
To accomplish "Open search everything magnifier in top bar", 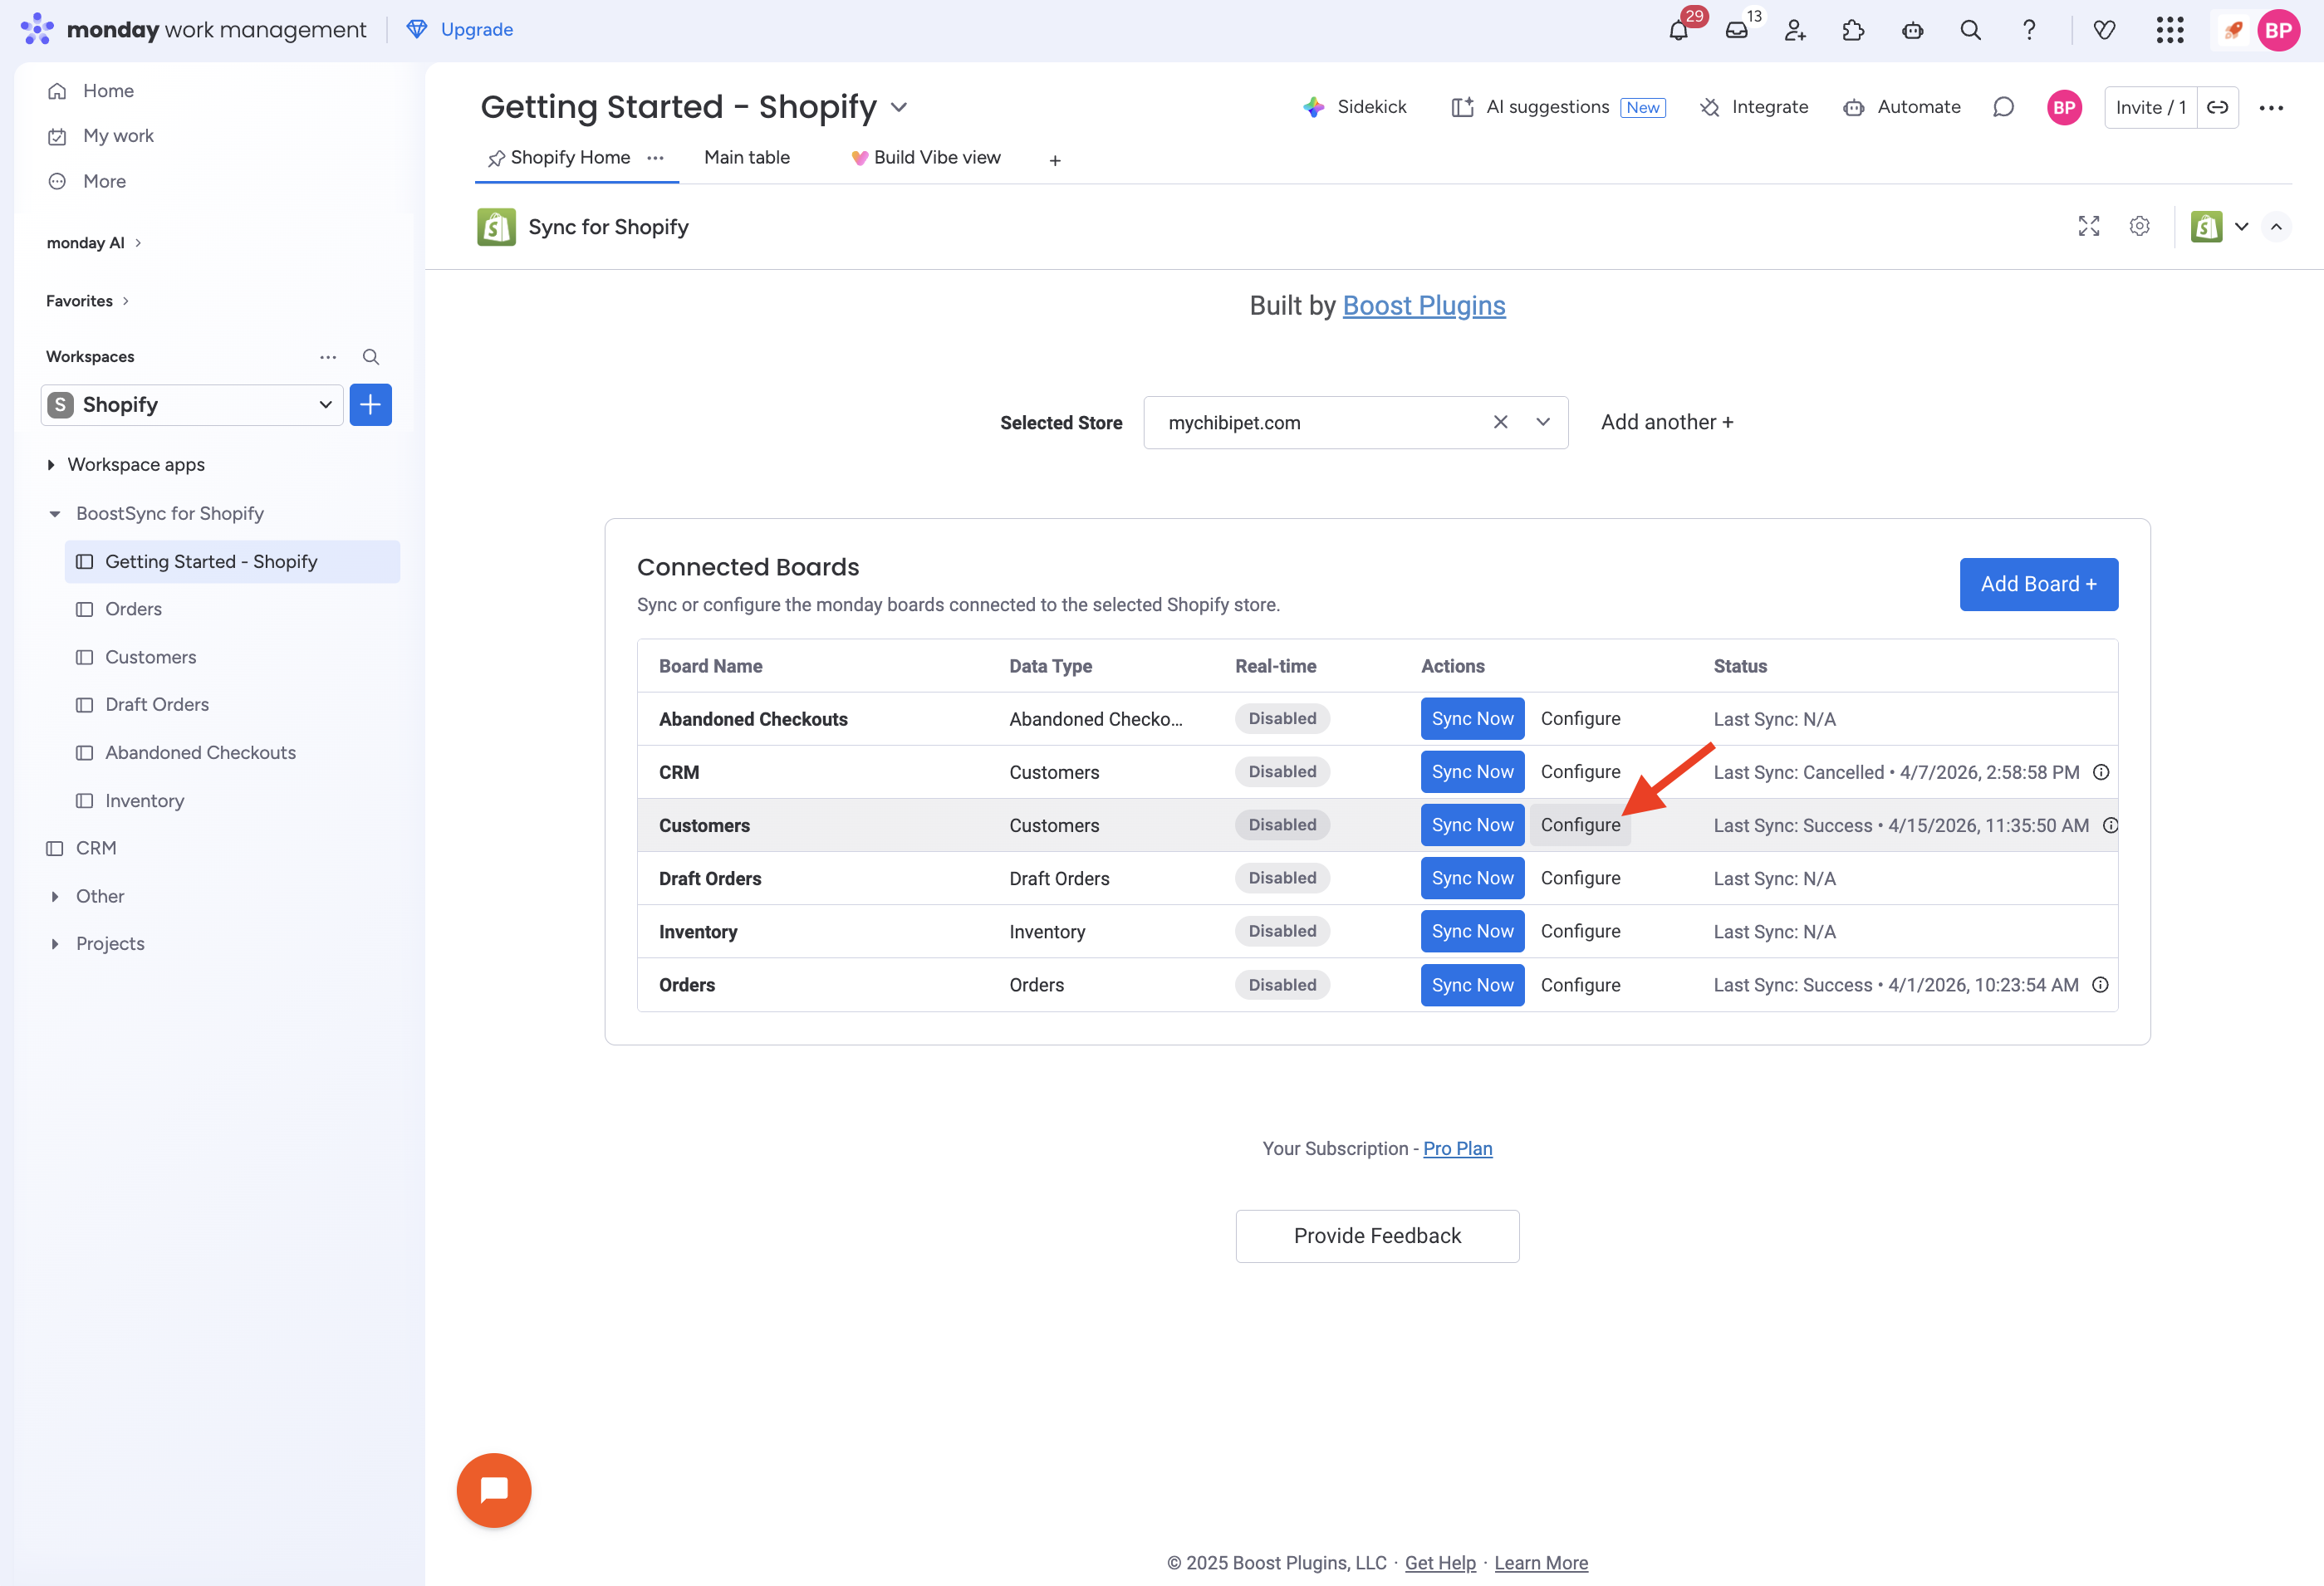I will point(1970,30).
